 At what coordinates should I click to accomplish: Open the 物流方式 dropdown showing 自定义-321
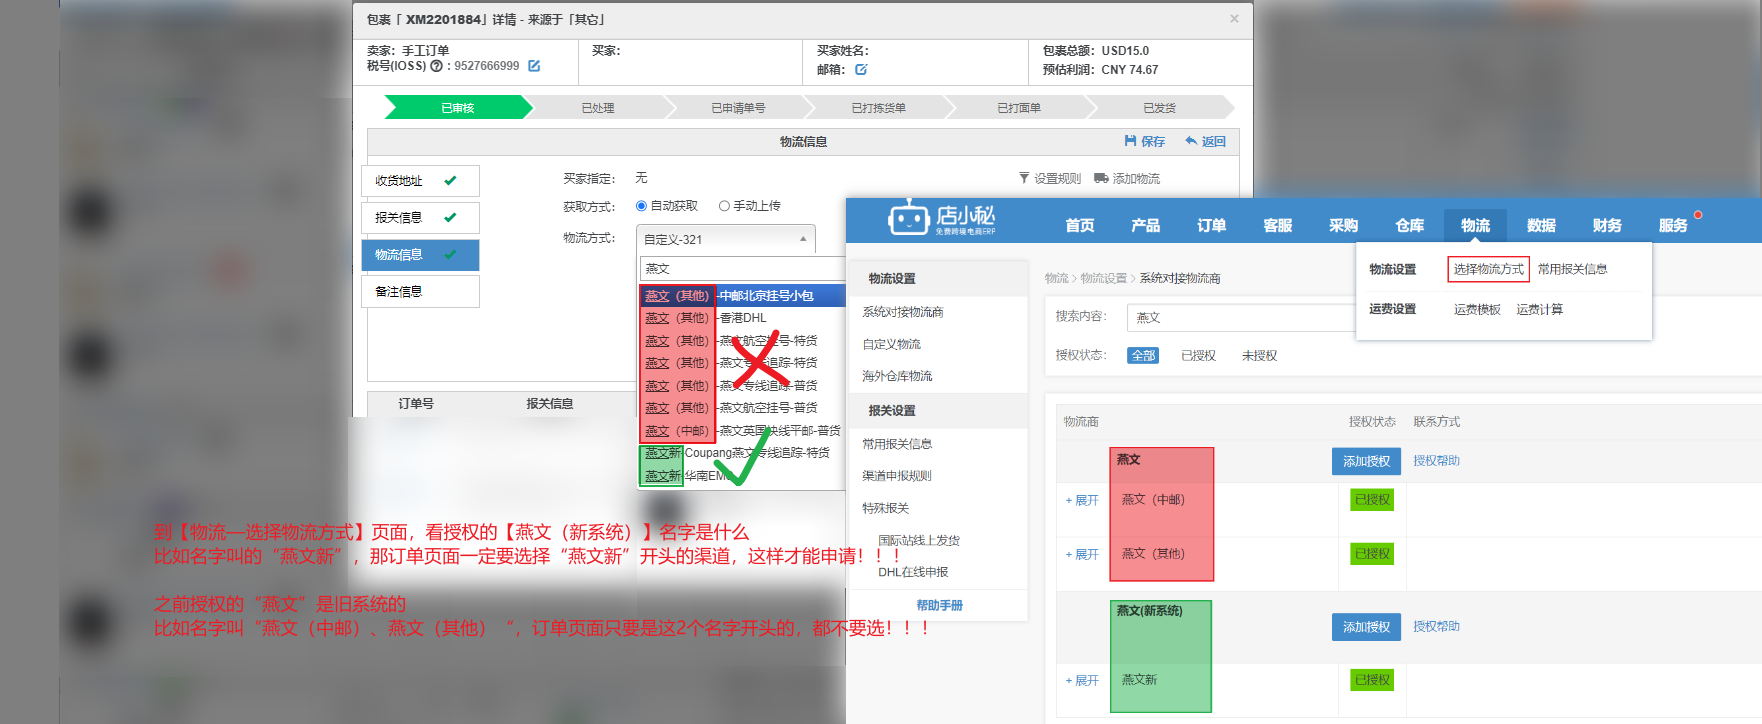click(x=726, y=239)
